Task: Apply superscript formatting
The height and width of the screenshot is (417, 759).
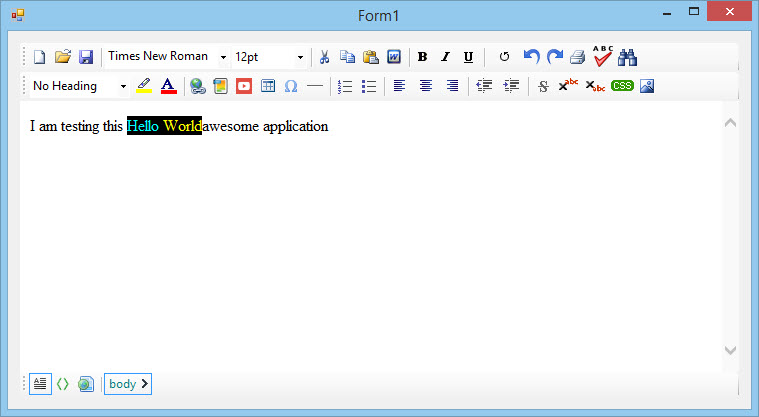Action: (568, 85)
